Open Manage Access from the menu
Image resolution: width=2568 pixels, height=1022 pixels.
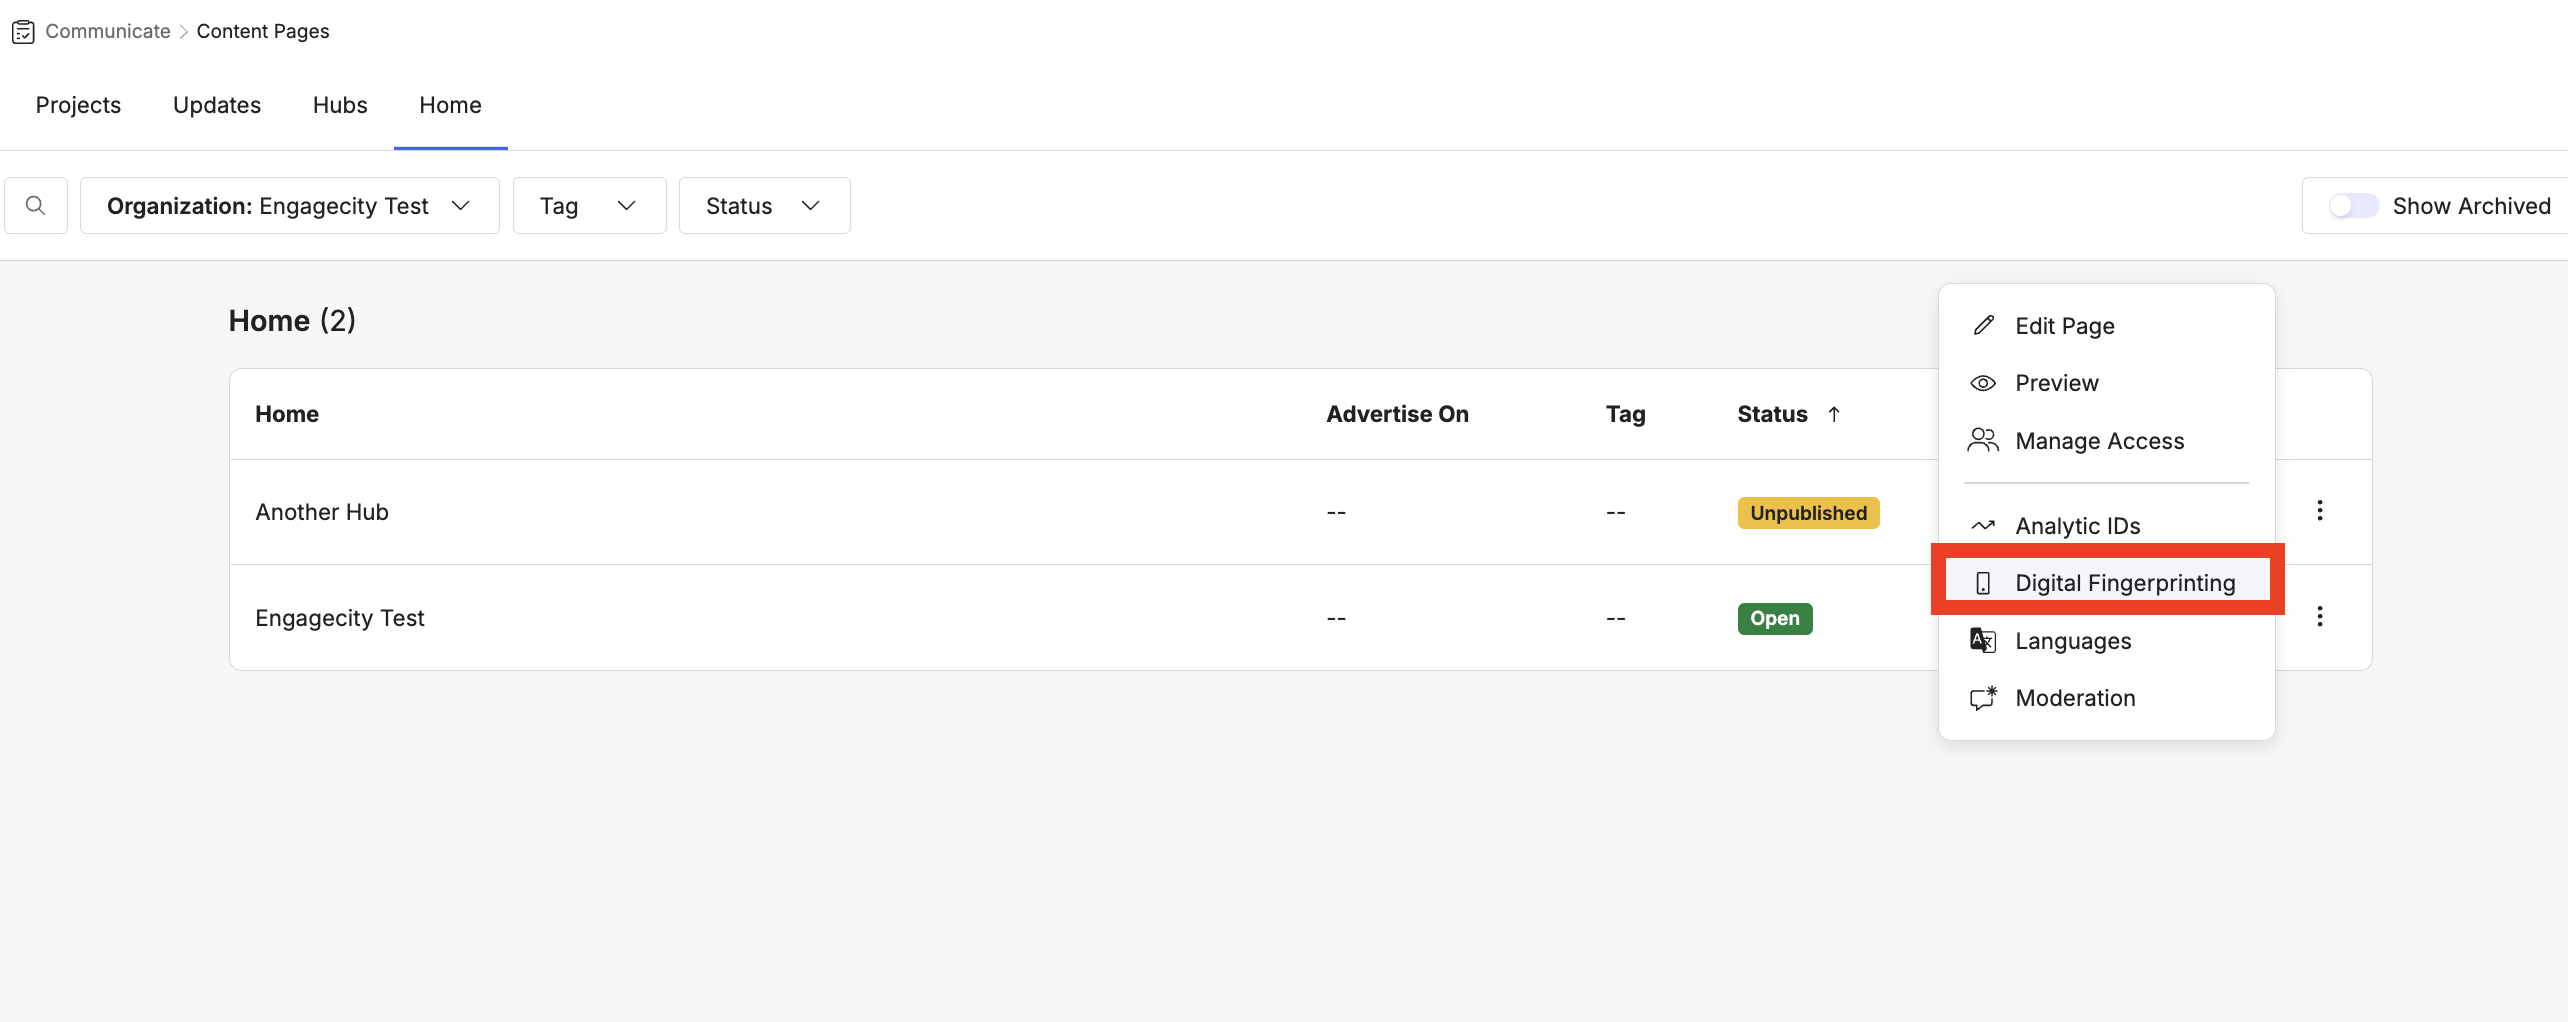[2099, 441]
